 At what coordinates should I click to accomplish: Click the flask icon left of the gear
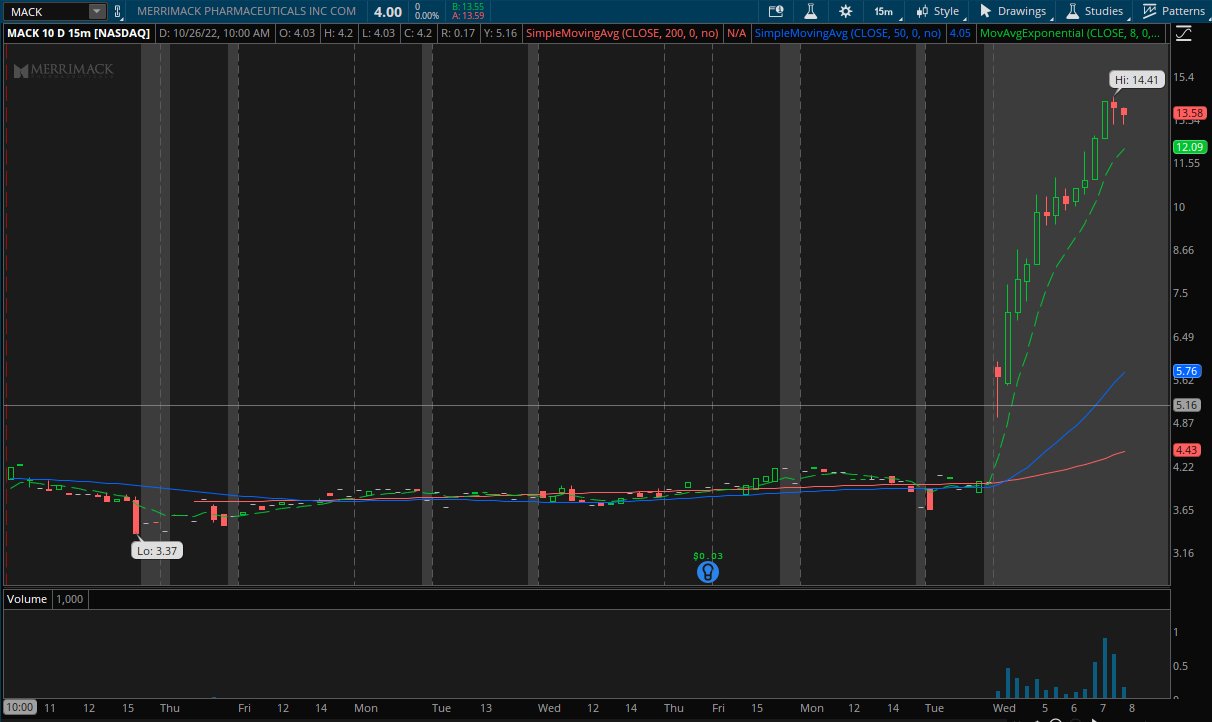(x=811, y=11)
